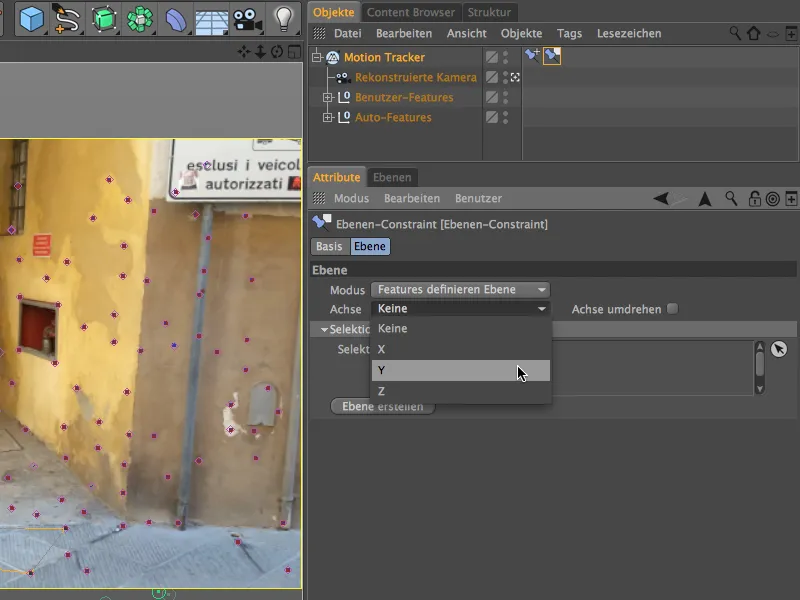Add a Camera object from toolbar
Image resolution: width=800 pixels, height=600 pixels.
pyautogui.click(x=247, y=20)
